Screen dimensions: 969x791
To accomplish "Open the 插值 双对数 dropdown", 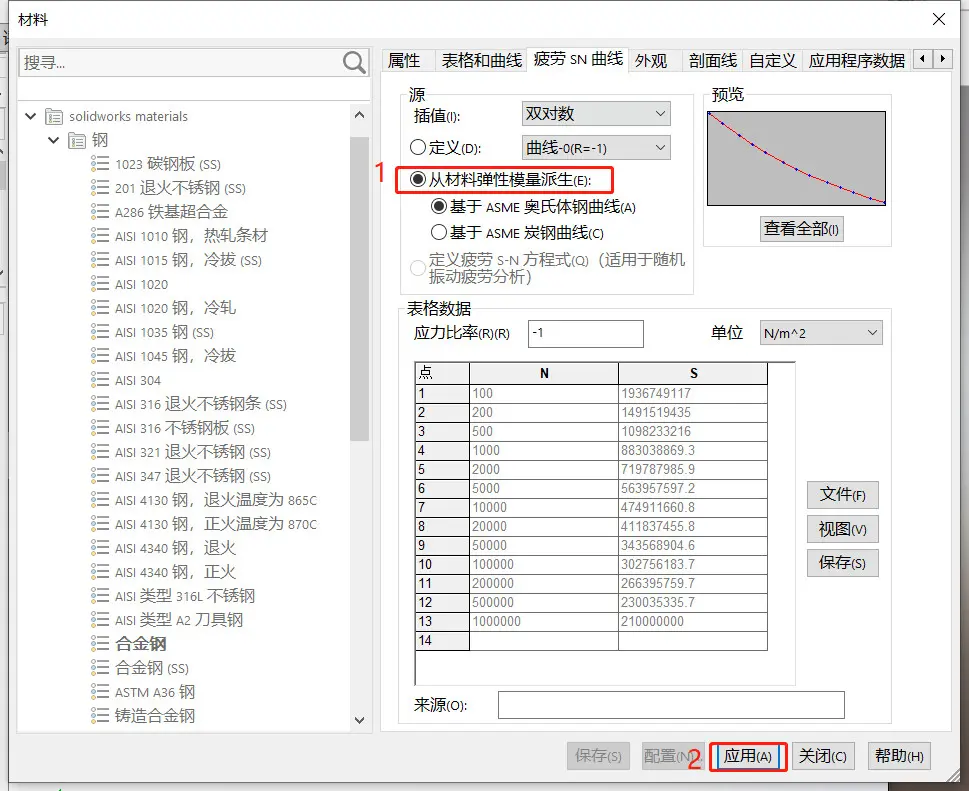I will (x=596, y=114).
